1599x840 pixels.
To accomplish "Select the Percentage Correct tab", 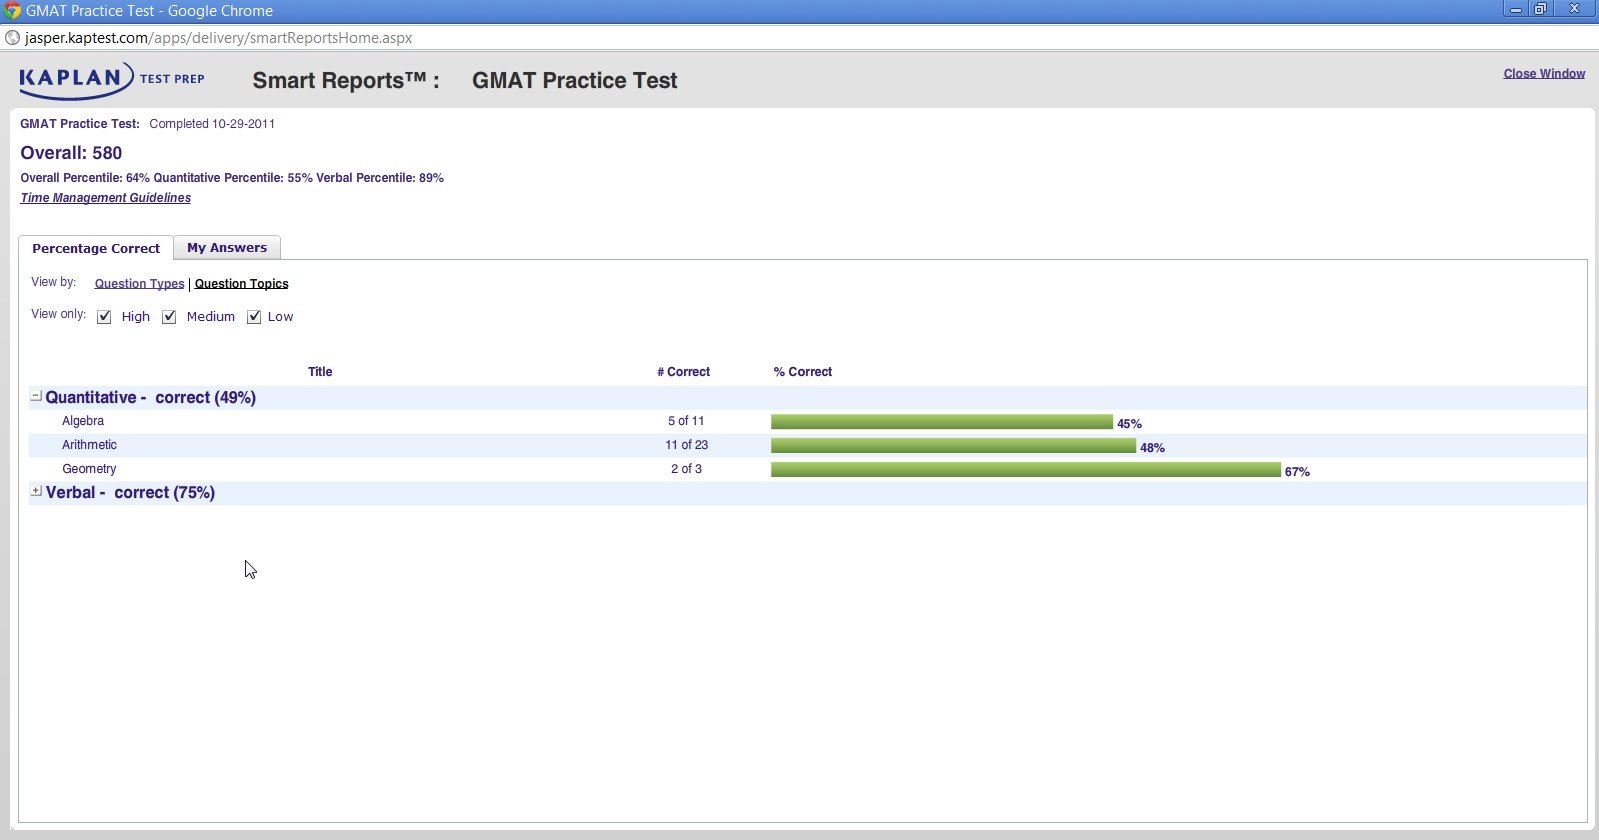I will point(96,248).
